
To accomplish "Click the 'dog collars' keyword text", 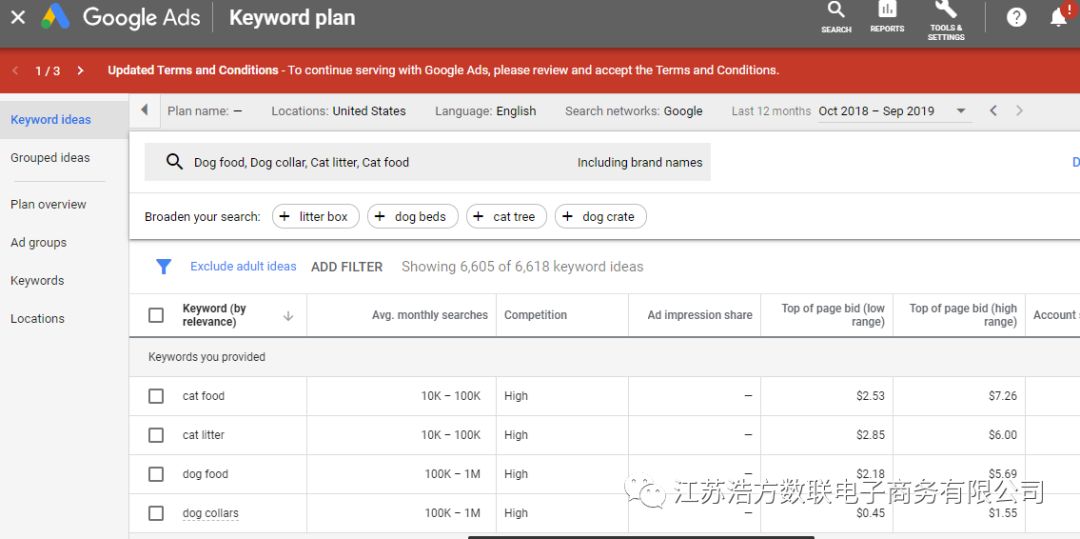I will 210,514.
